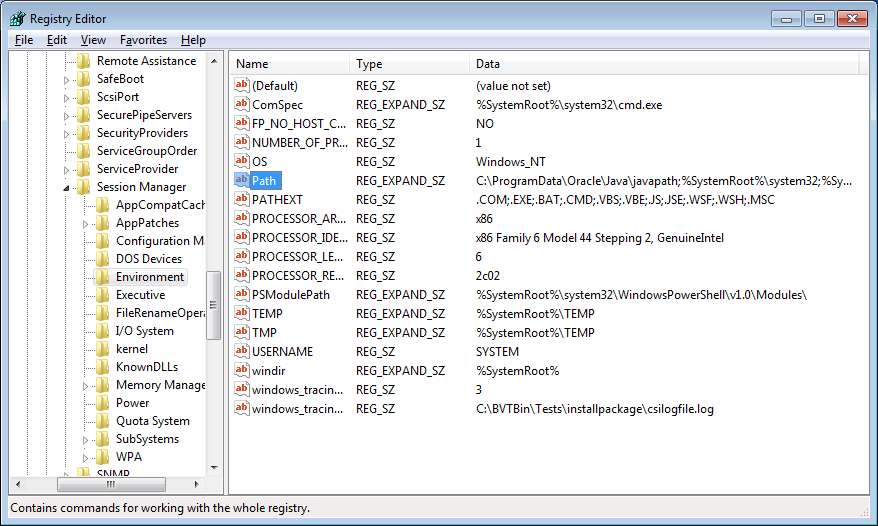Click the icon of windows_tracin... value with data 3
This screenshot has width=878, height=526.
[x=241, y=390]
